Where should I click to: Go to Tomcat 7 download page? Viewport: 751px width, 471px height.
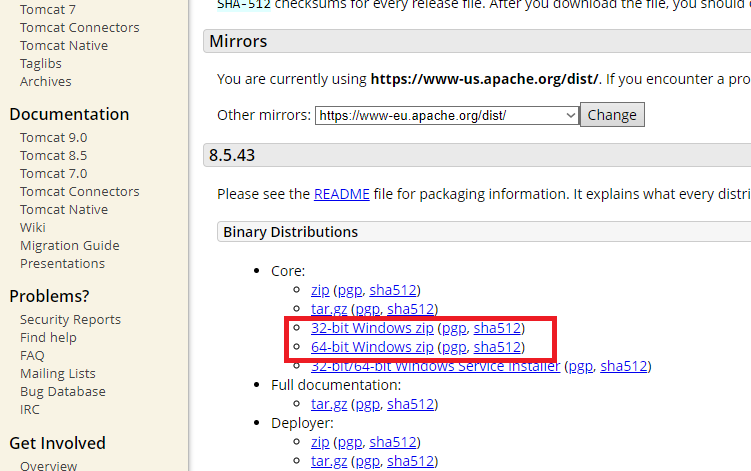[48, 10]
